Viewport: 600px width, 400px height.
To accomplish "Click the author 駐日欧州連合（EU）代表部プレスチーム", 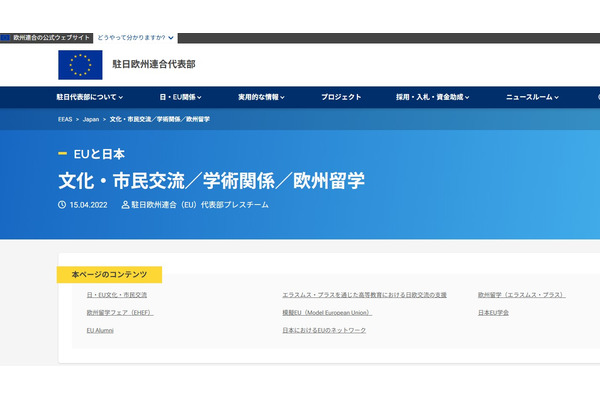I will (200, 205).
